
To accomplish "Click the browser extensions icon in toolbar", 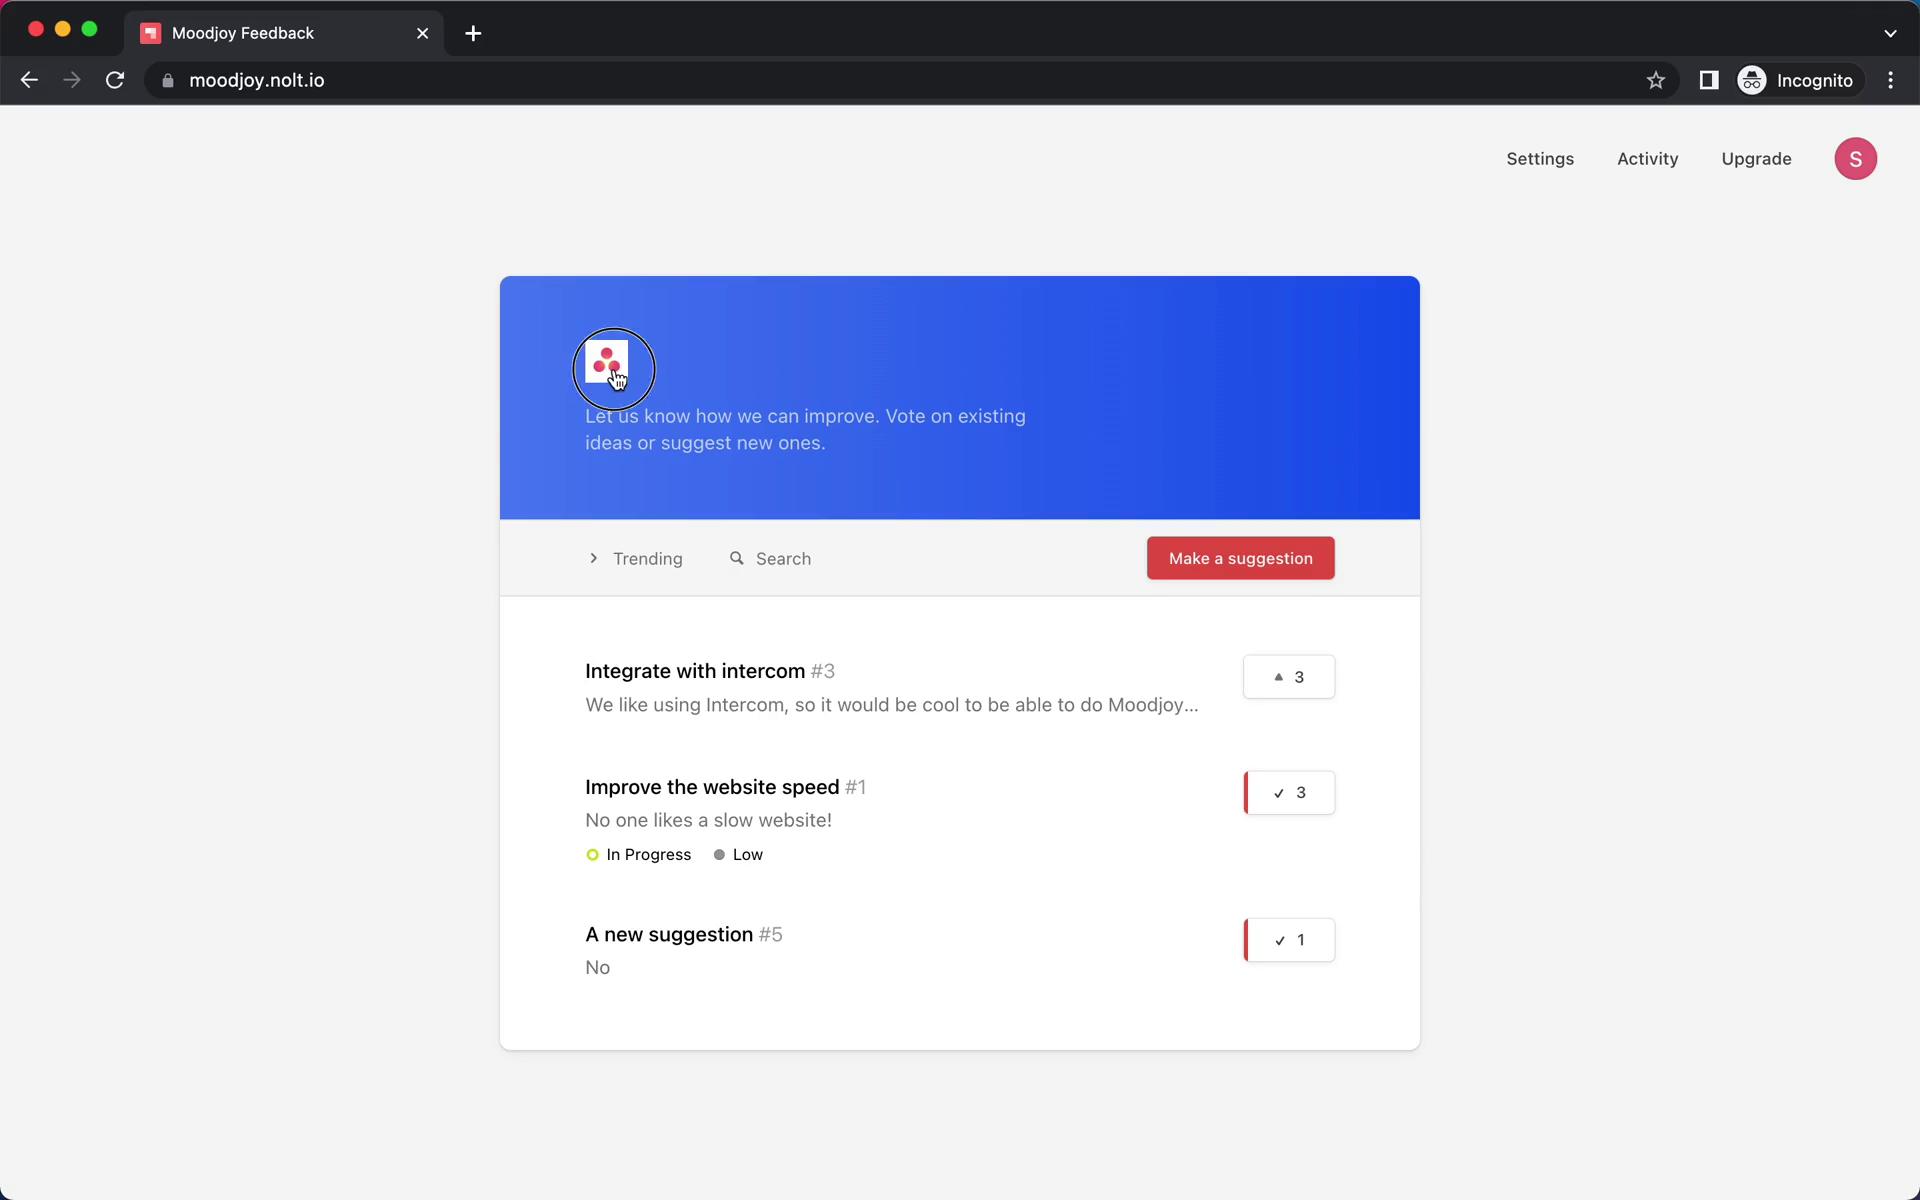I will pos(1709,80).
